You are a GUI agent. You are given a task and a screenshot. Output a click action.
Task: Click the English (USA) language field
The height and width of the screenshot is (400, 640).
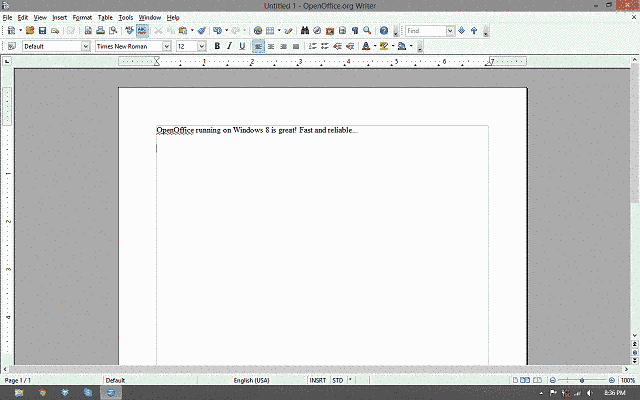(x=251, y=380)
